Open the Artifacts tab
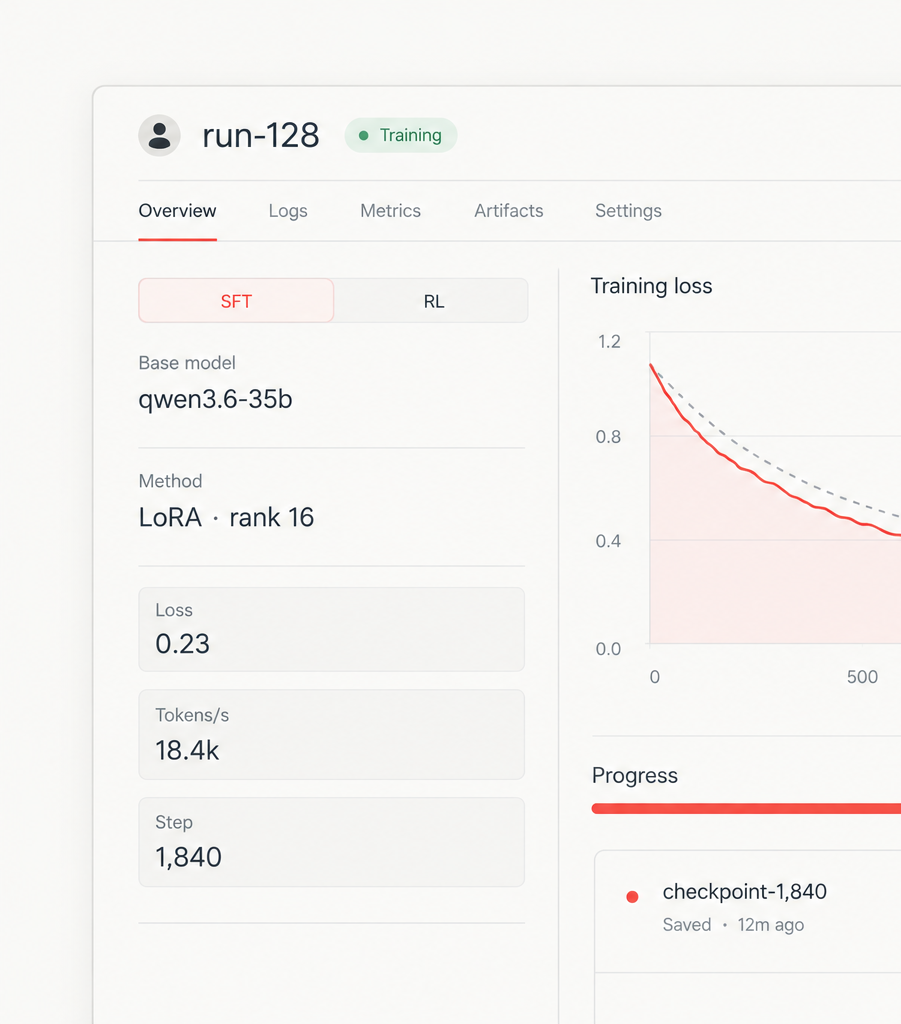901x1024 pixels. pyautogui.click(x=509, y=211)
